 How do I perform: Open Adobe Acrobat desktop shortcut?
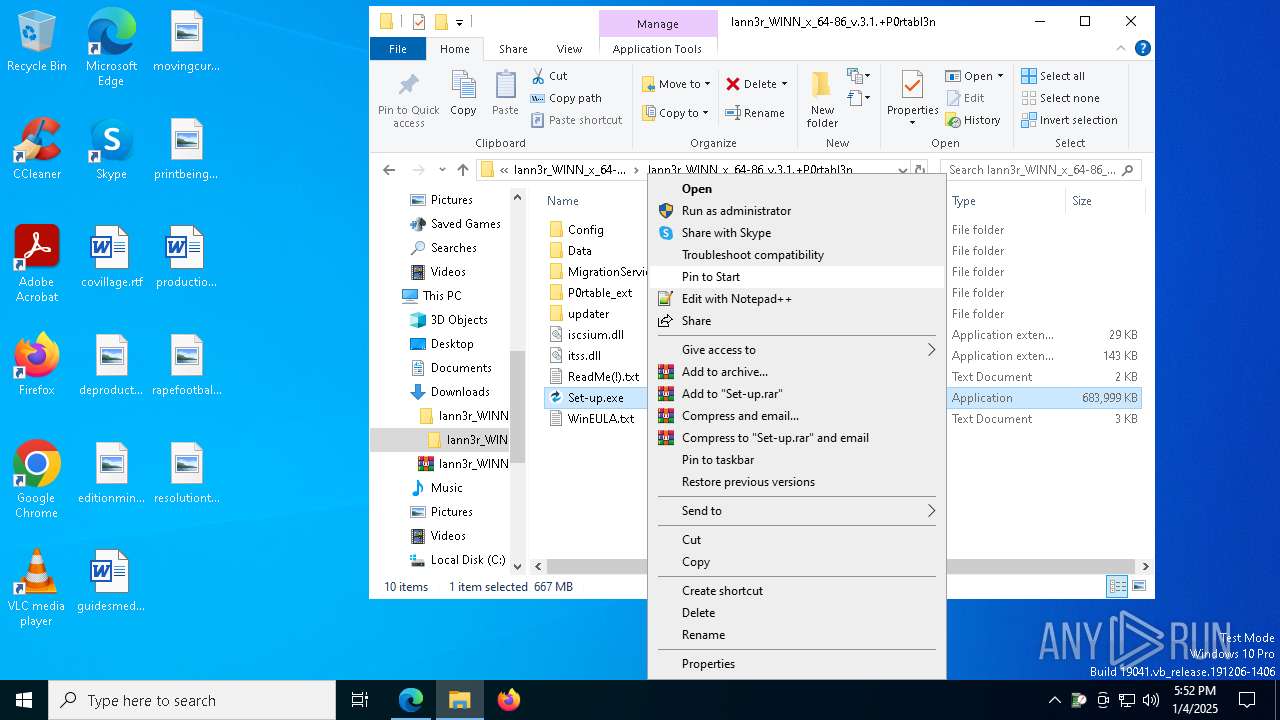click(37, 264)
